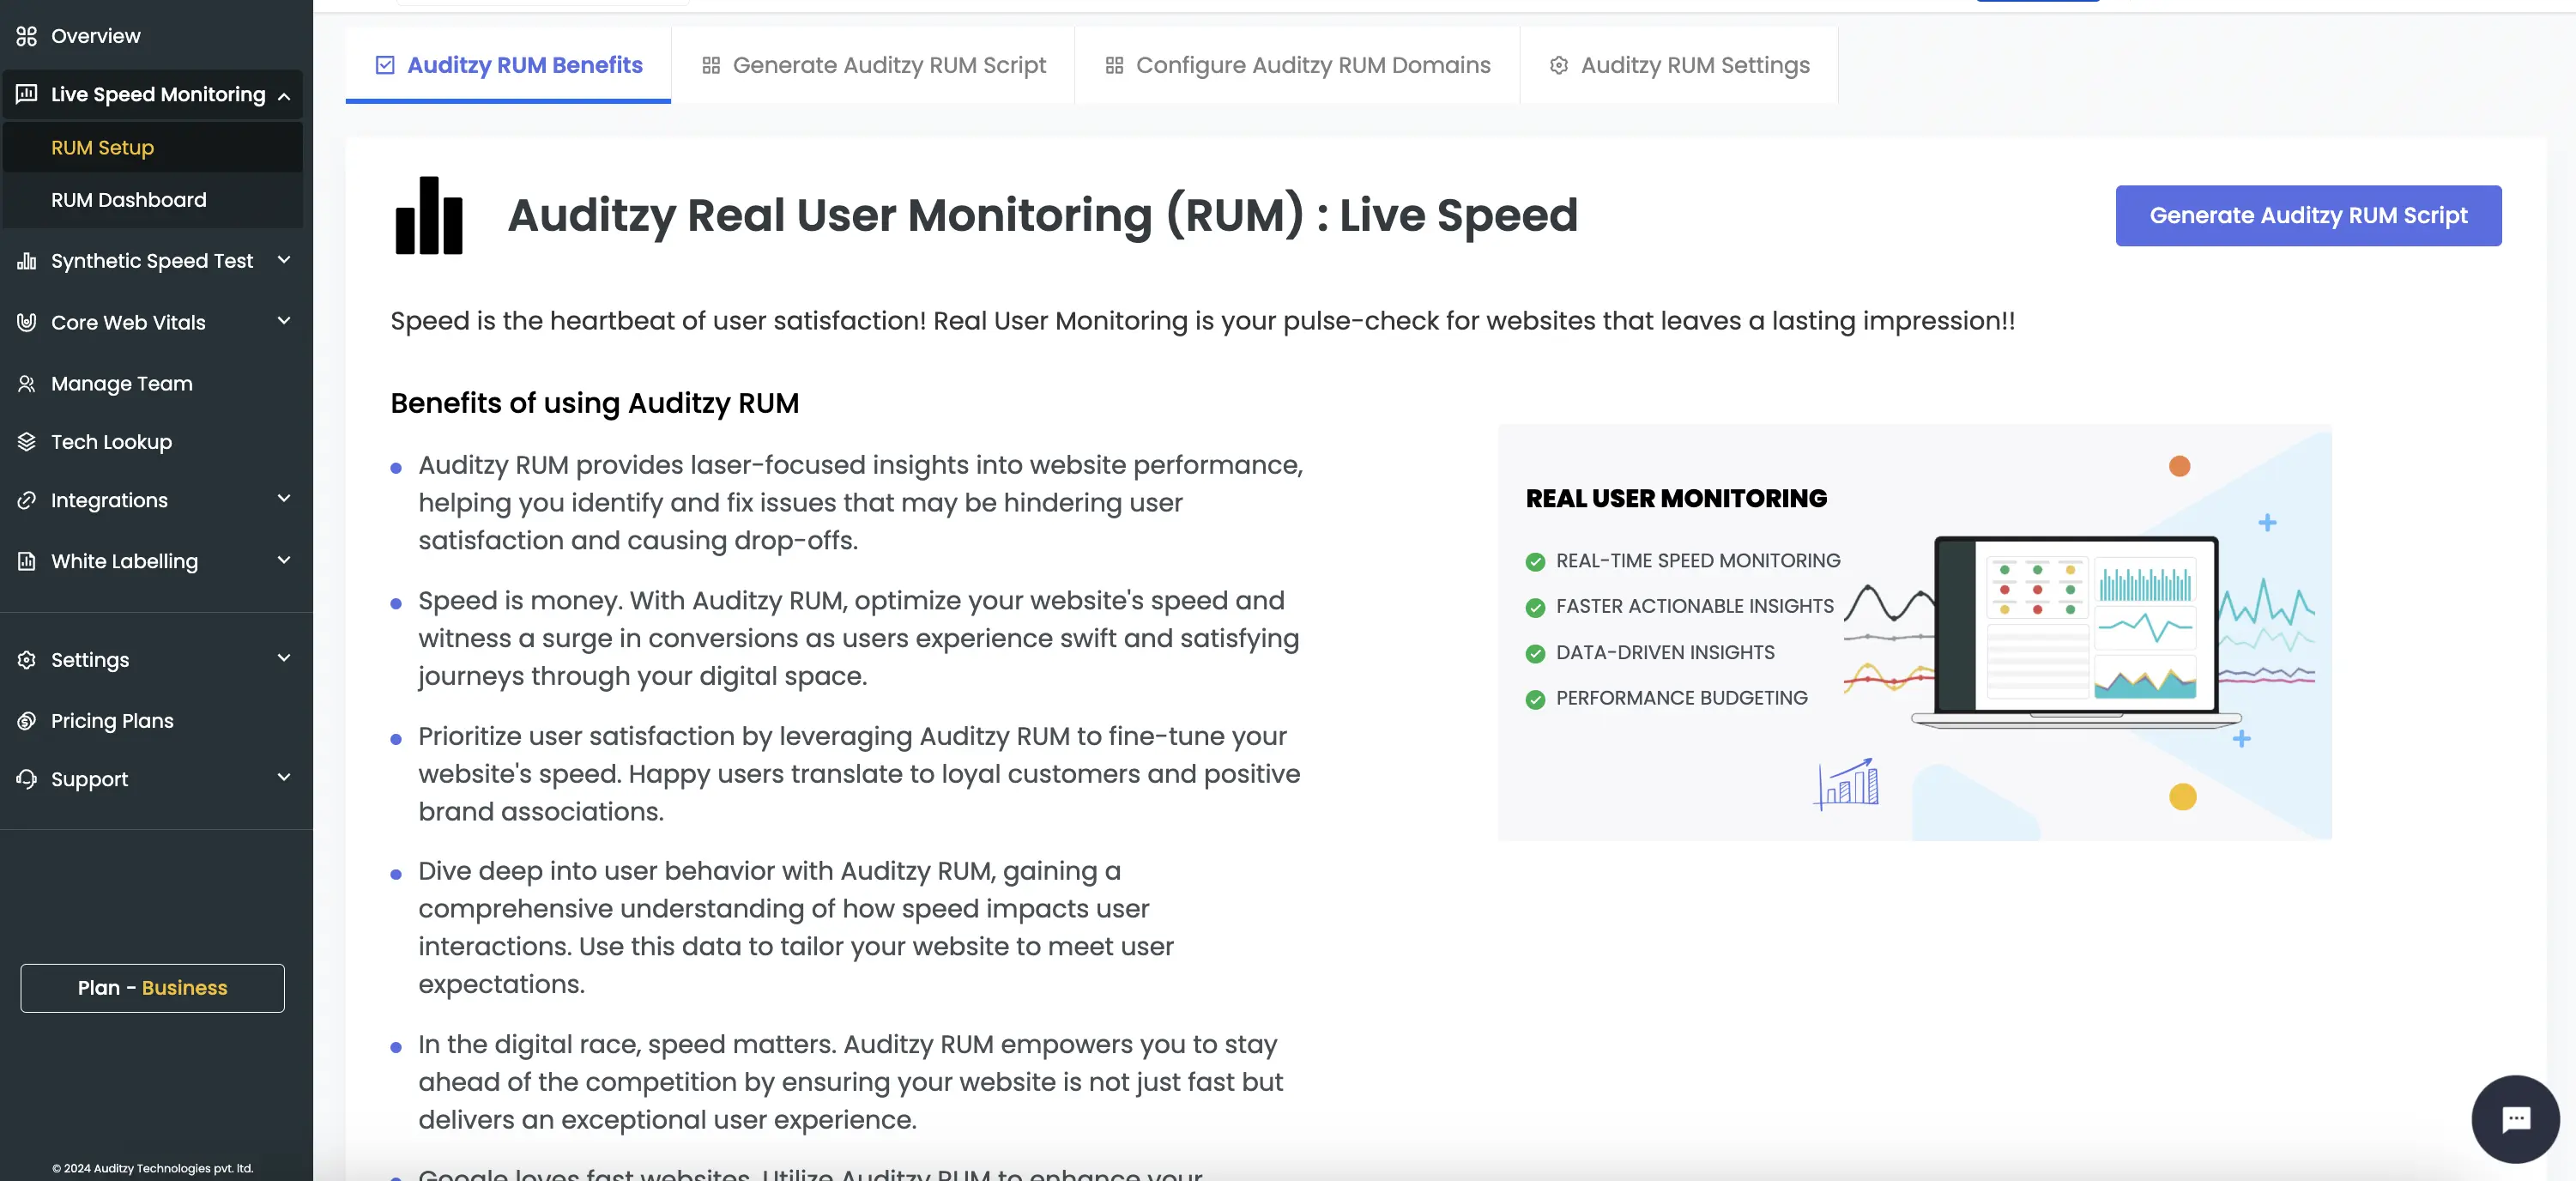Click the Overview icon
Screen dimensions: 2576x1181
(x=27, y=34)
